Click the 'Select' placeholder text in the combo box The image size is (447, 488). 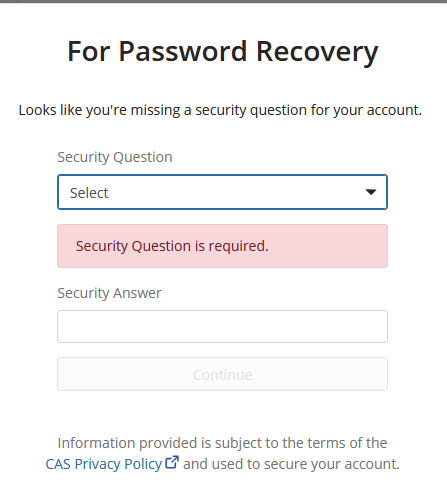pyautogui.click(x=89, y=193)
